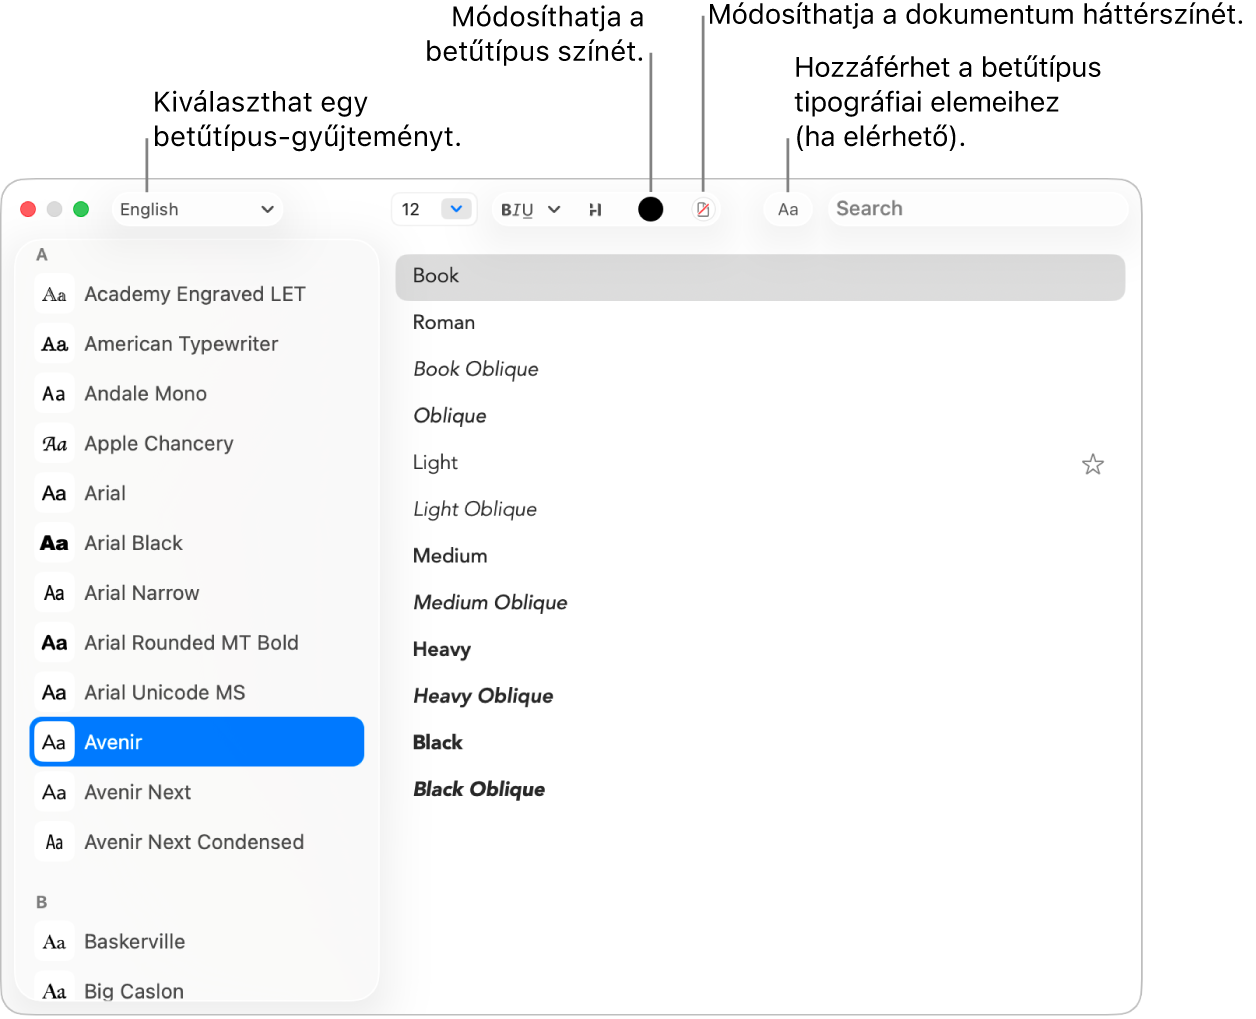Screen dimensions: 1256x1019
Task: Choose the Light typeface style
Action: (x=760, y=463)
